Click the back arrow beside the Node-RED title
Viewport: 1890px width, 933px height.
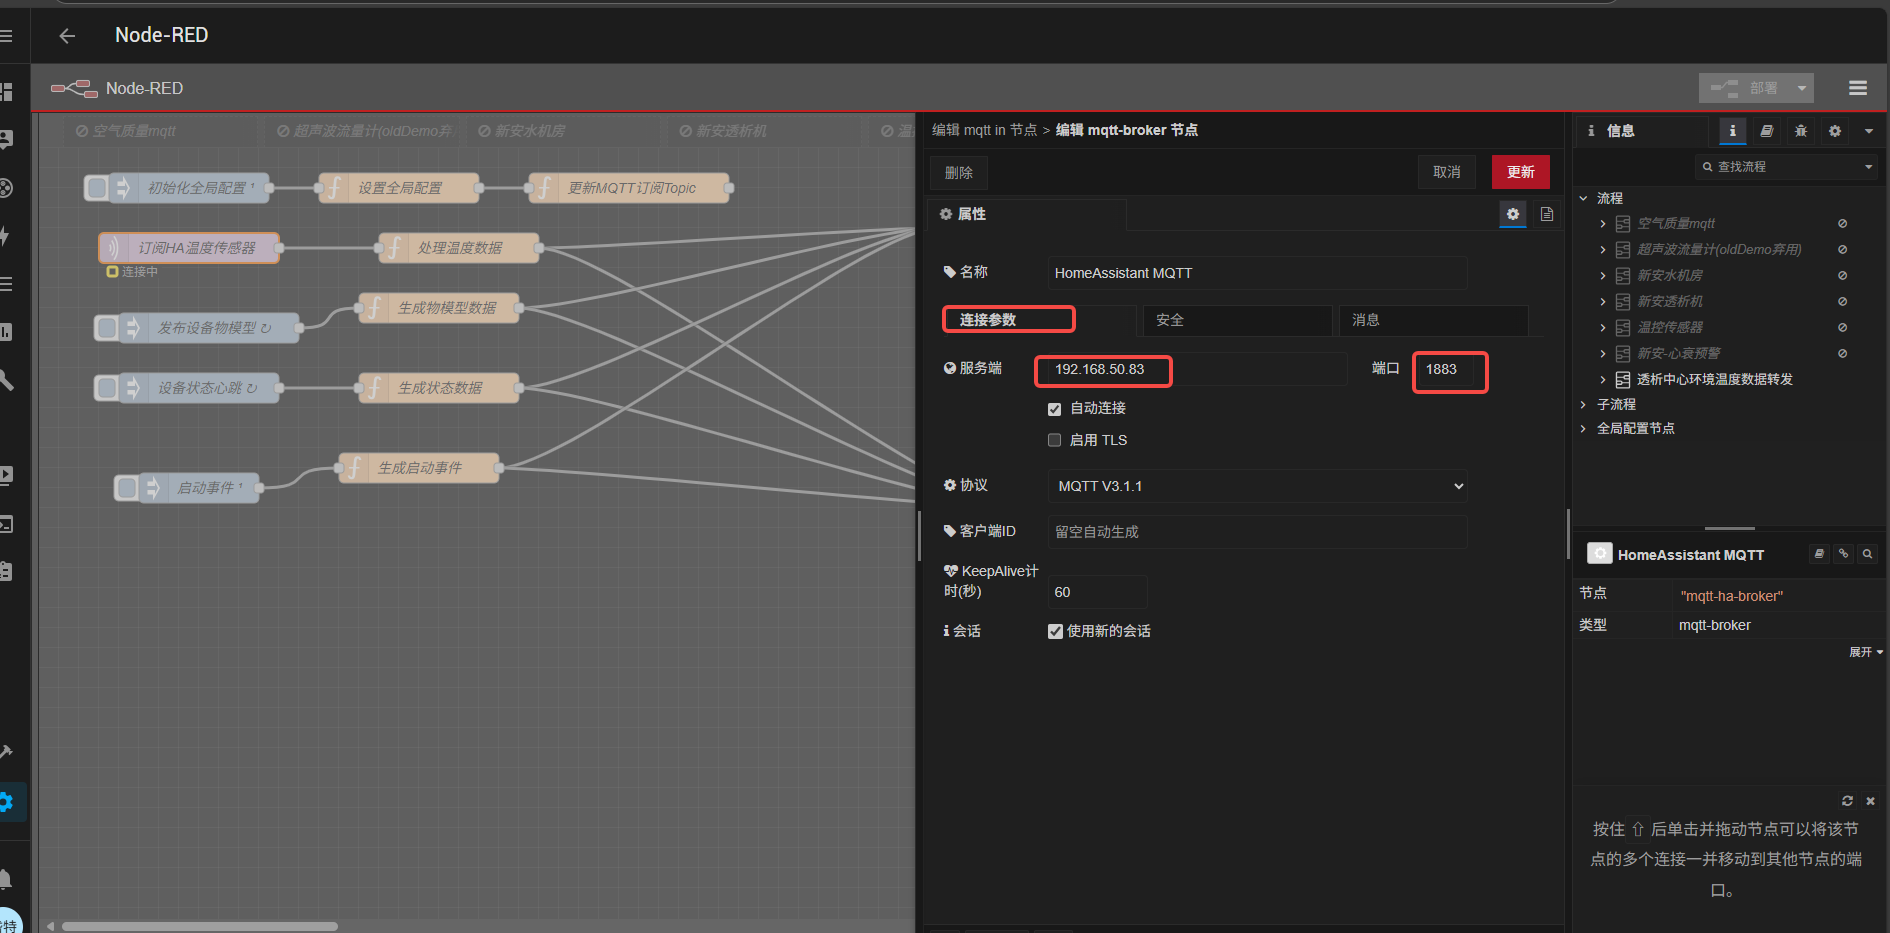(67, 36)
